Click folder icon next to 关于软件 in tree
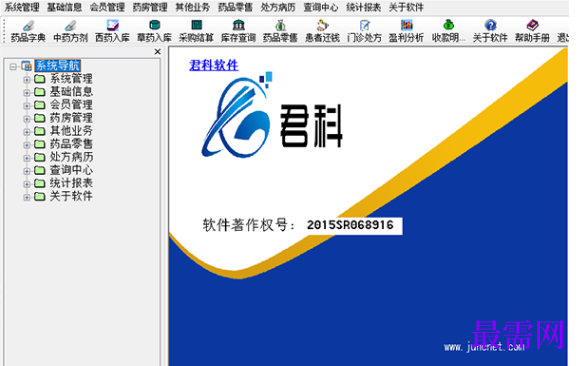Viewport: 583px width, 366px height. tap(39, 196)
